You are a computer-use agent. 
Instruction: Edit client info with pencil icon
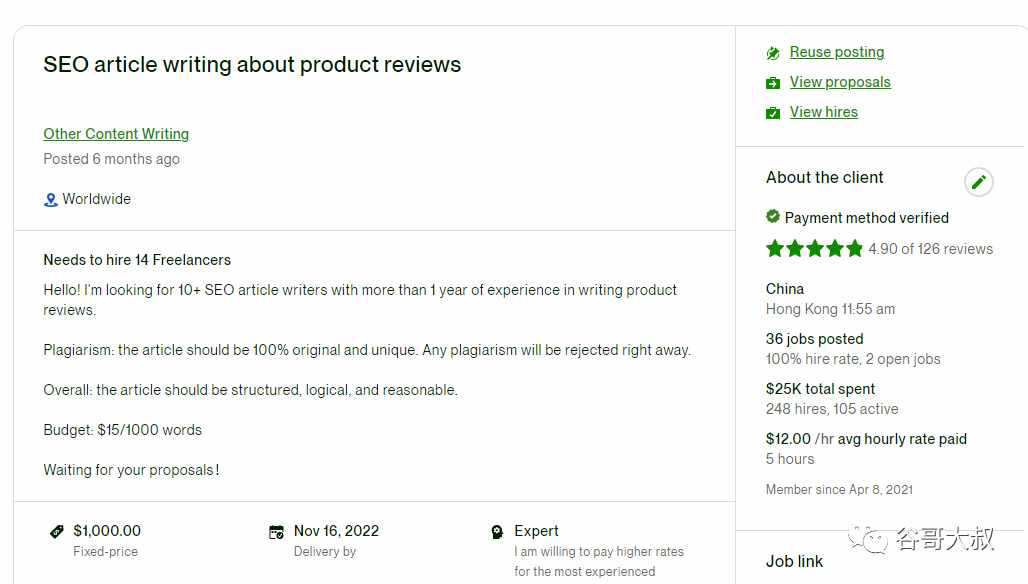coord(978,182)
